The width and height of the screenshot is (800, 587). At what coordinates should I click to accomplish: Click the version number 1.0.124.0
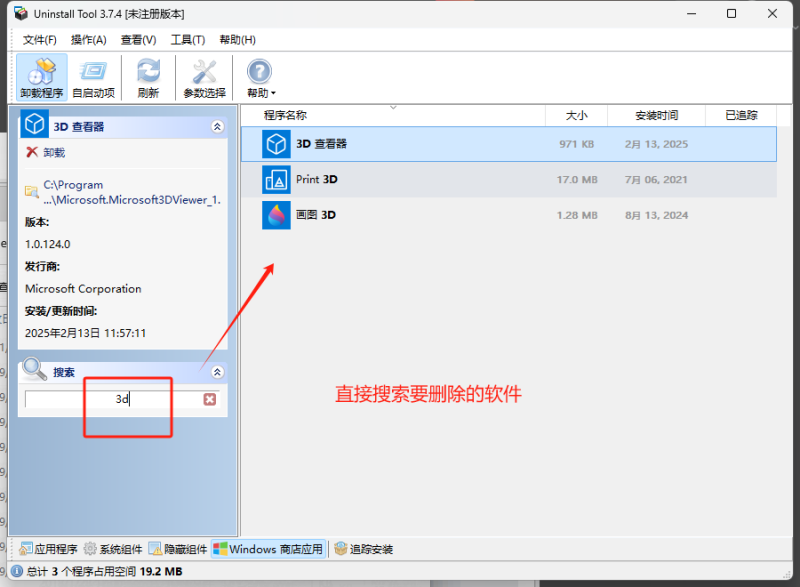pyautogui.click(x=47, y=244)
